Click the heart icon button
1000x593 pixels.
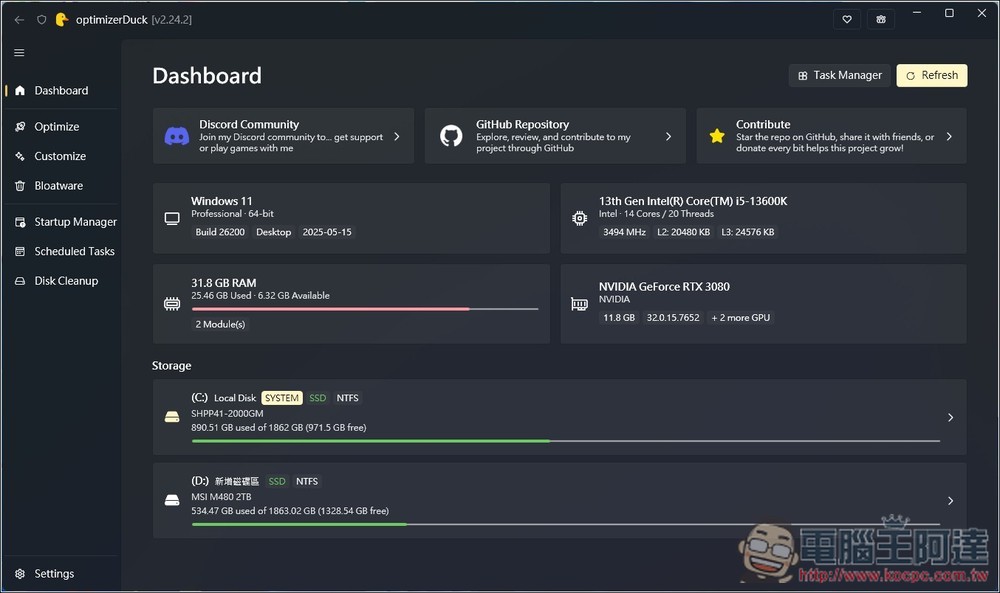click(847, 19)
